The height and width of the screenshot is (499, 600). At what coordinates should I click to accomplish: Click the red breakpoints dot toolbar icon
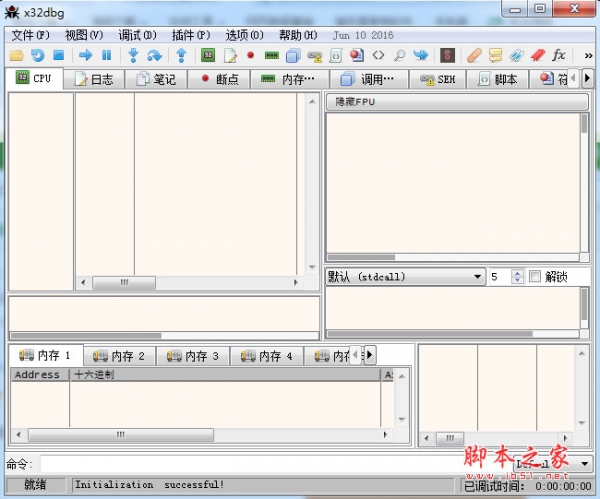click(x=251, y=55)
